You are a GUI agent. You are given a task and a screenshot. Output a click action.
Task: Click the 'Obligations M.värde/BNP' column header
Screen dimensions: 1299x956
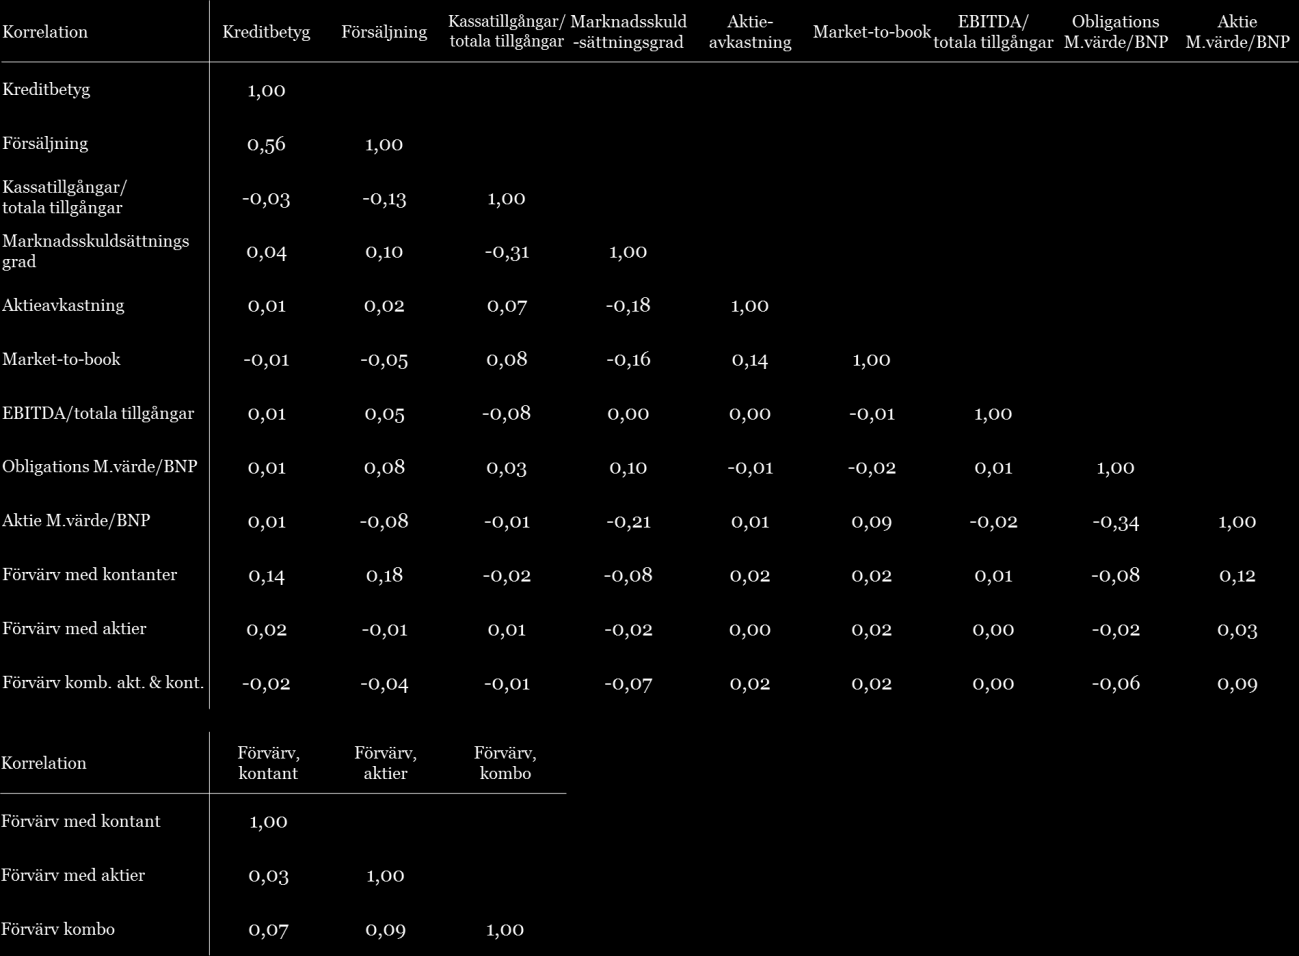point(1116,32)
